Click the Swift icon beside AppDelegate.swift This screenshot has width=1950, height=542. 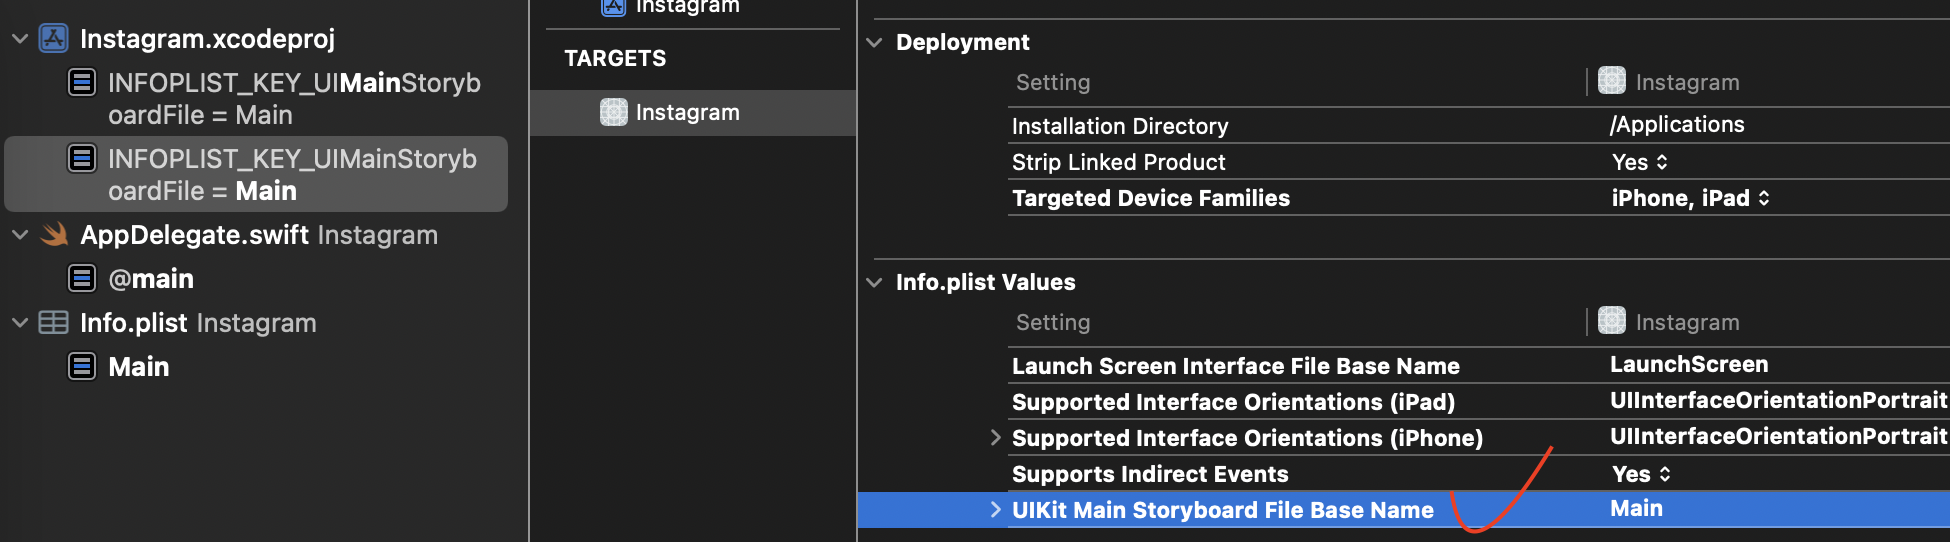[54, 235]
